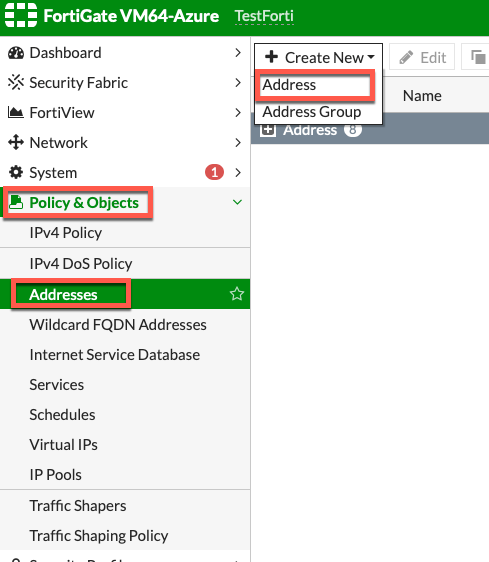Screen dimensions: 489x562
Task: Click the clone icon next to Edit
Action: (x=477, y=57)
